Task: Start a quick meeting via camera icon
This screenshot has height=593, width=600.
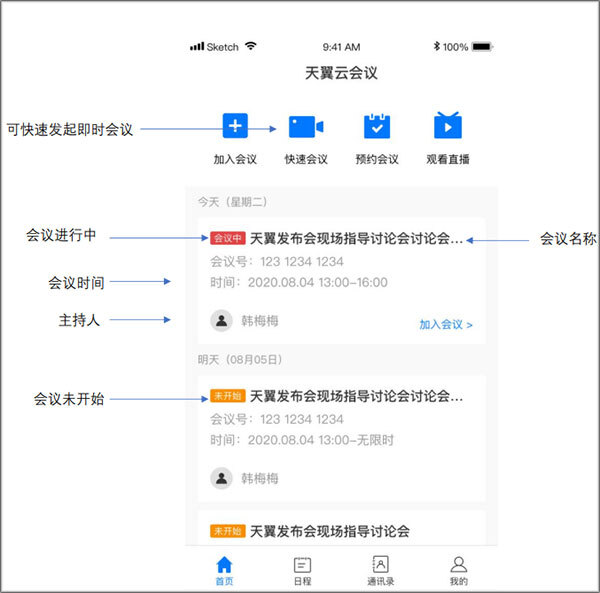Action: (x=305, y=127)
